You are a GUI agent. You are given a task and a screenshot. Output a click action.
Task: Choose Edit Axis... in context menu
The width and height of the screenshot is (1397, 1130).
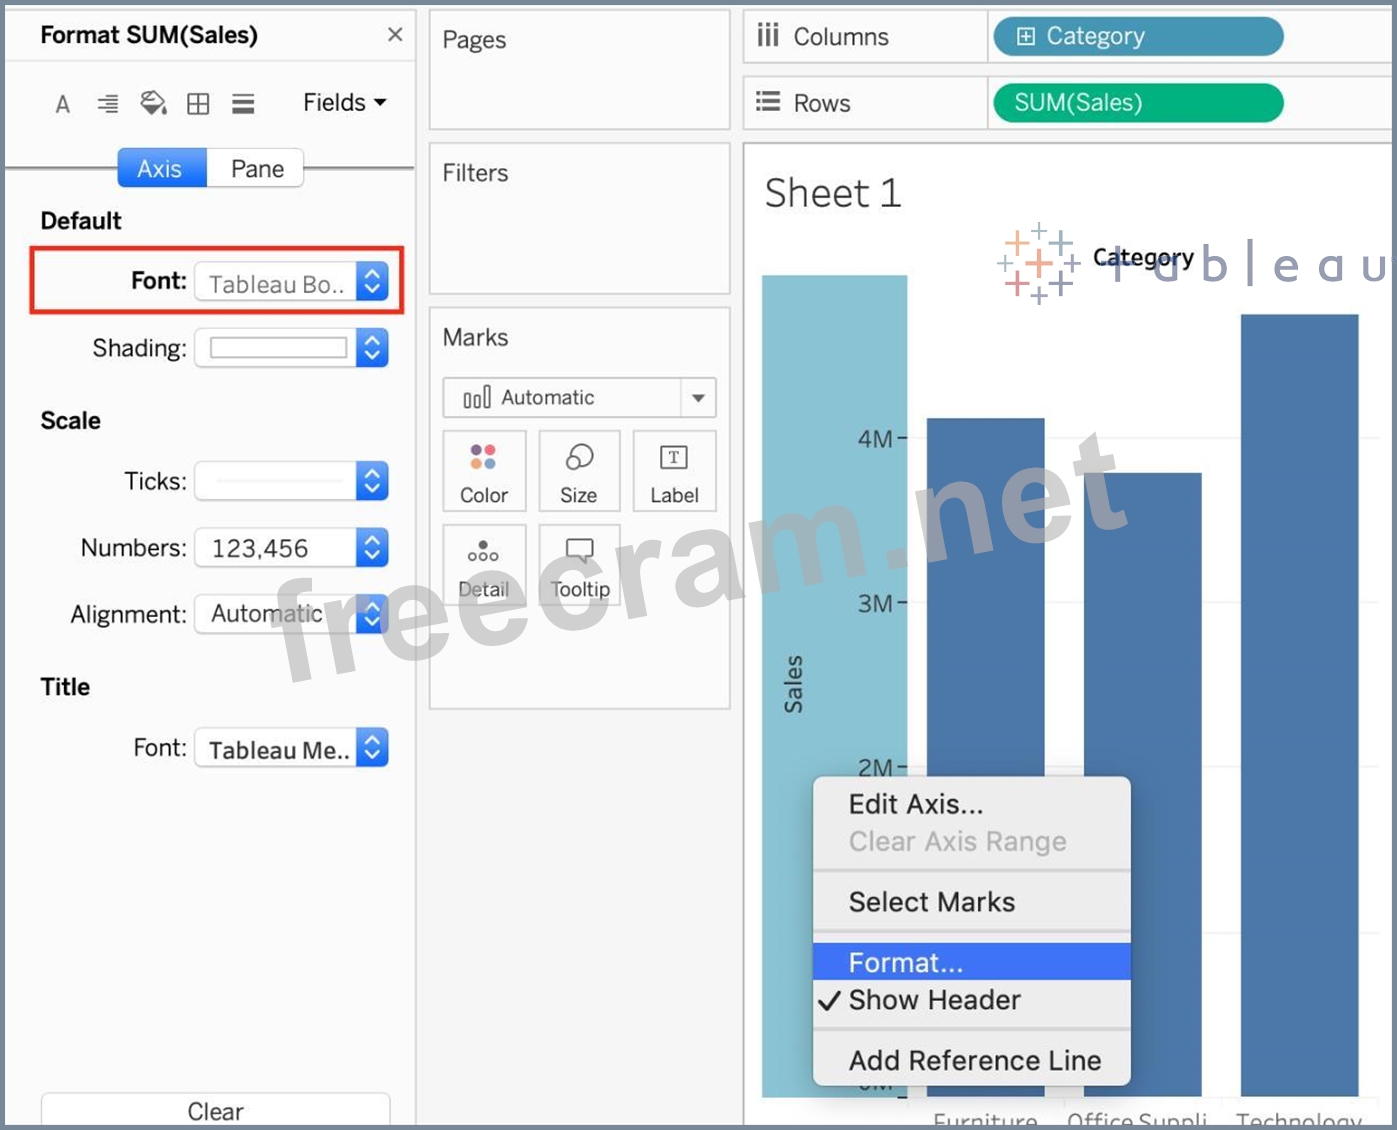pyautogui.click(x=916, y=804)
